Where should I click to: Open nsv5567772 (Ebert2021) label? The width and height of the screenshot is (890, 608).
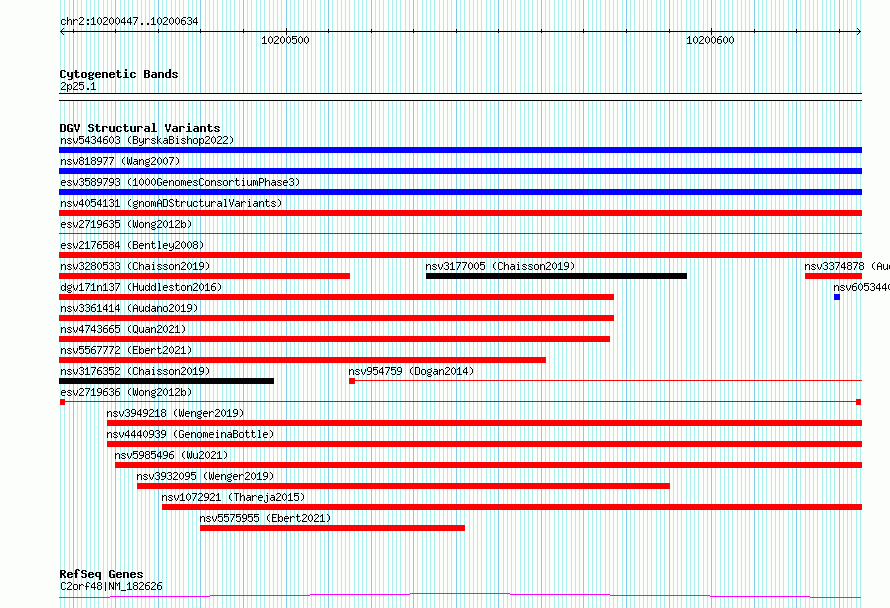[x=126, y=350]
